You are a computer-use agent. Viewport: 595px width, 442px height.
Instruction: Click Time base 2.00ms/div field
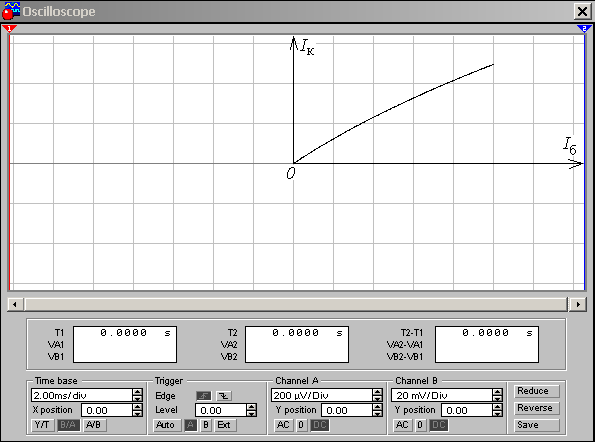82,395
